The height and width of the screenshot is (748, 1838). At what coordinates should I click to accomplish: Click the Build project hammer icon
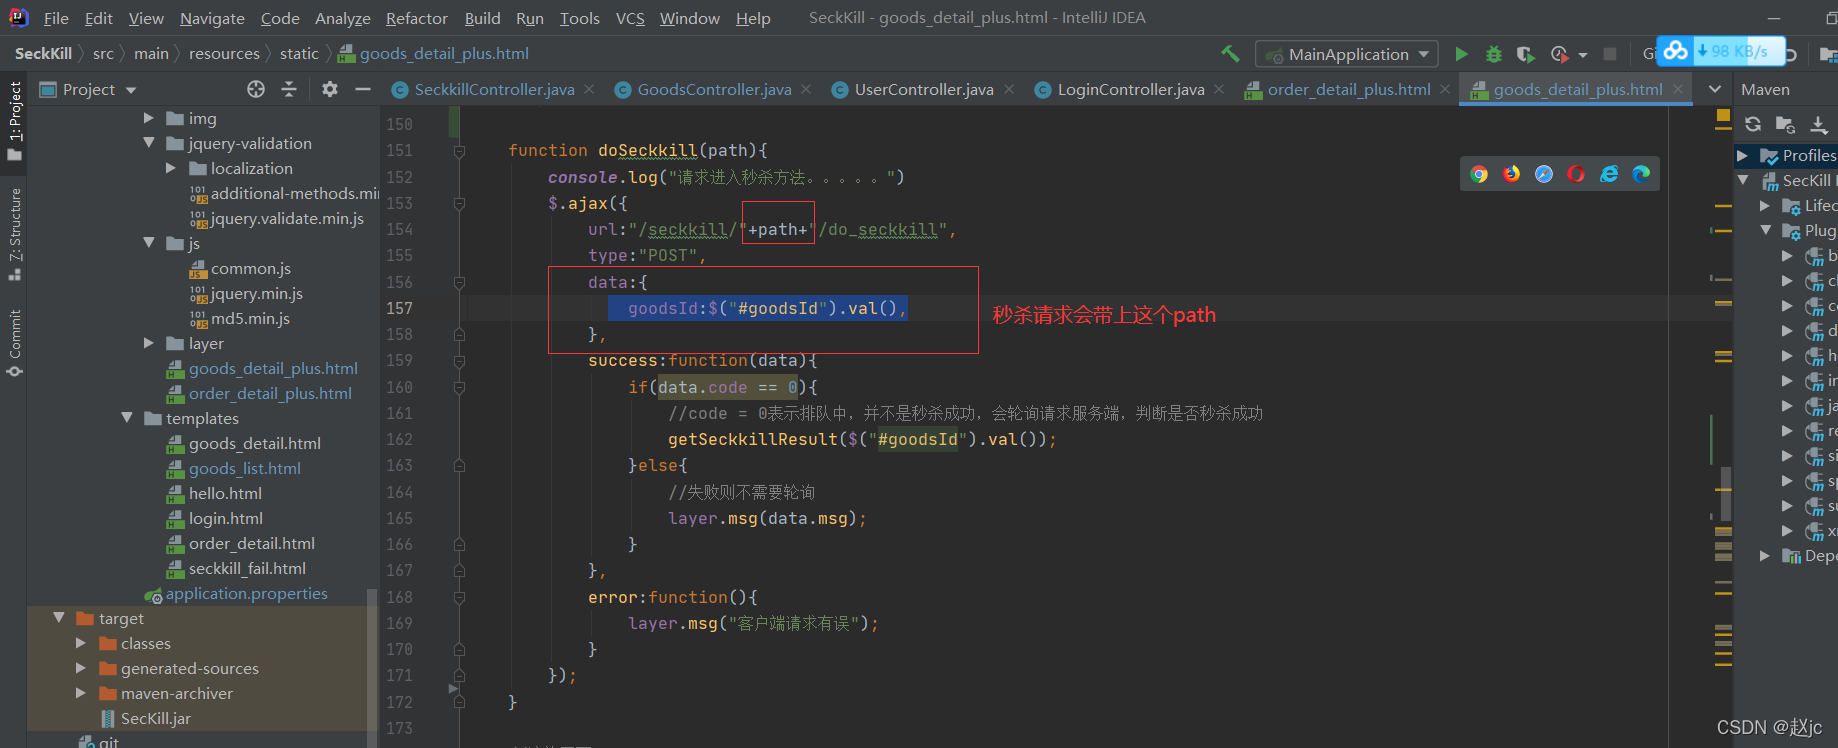[1230, 54]
